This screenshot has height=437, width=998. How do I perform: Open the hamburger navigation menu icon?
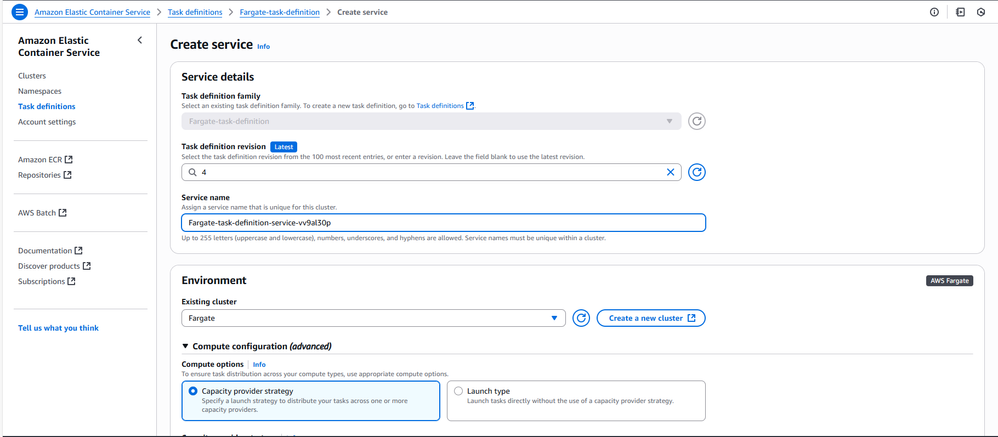click(19, 12)
